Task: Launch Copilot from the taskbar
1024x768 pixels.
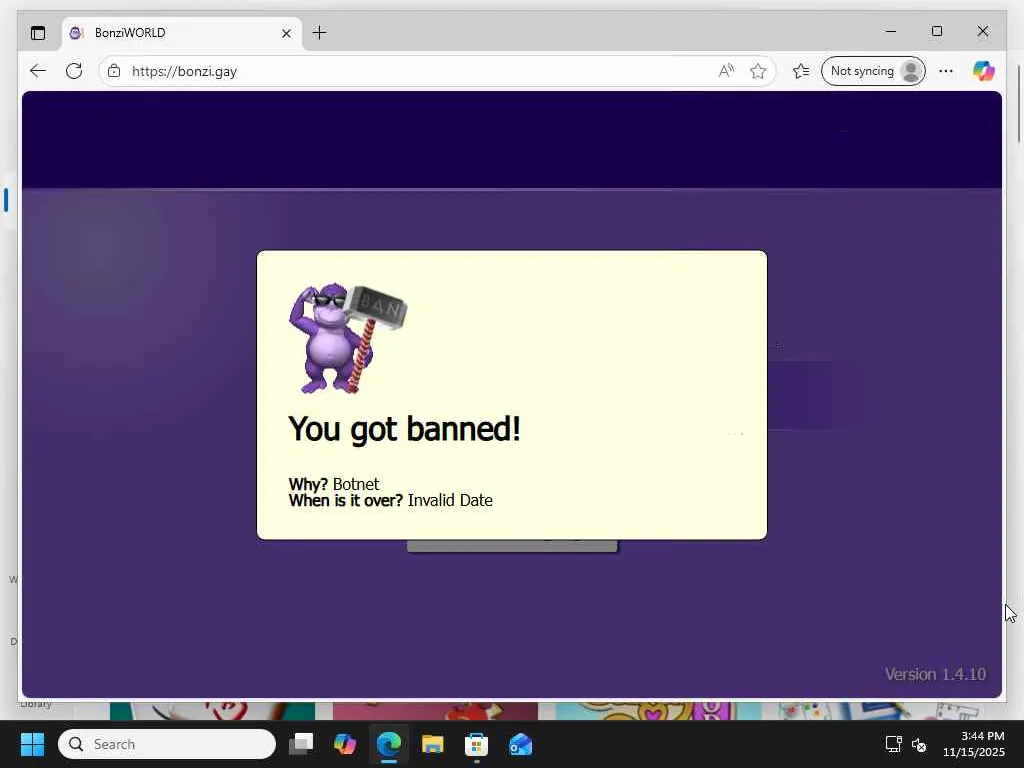Action: click(345, 744)
